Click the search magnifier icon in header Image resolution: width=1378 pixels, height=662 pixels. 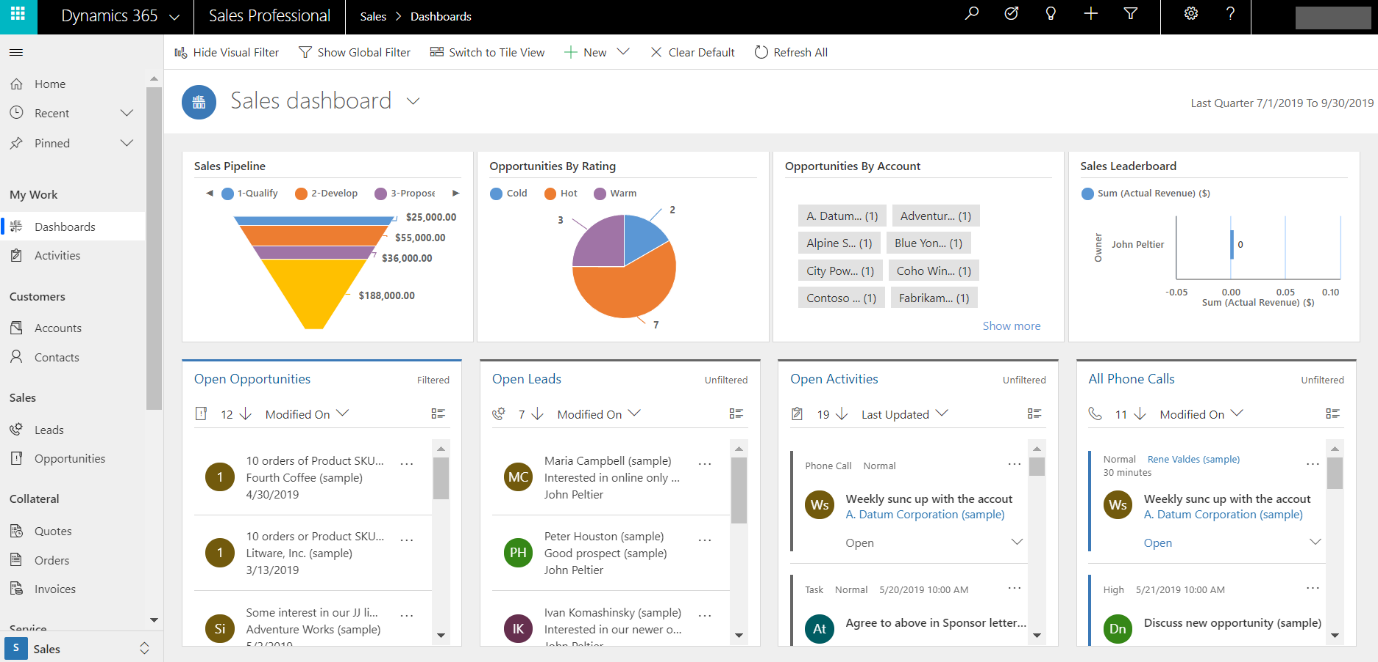[x=971, y=14]
